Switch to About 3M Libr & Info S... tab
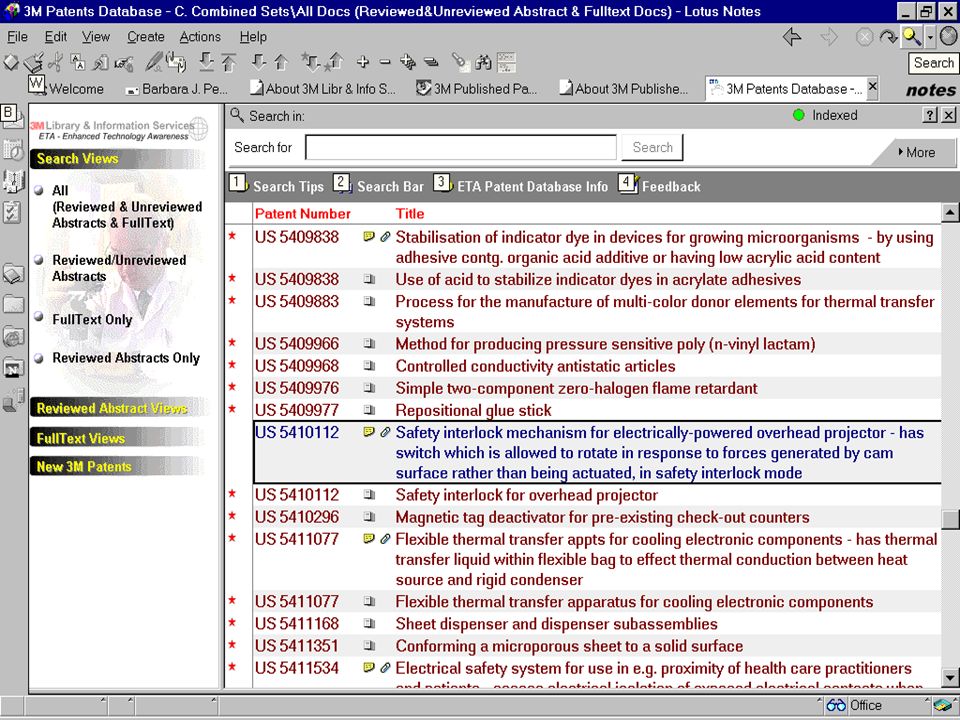The image size is (960, 720). pyautogui.click(x=323, y=89)
